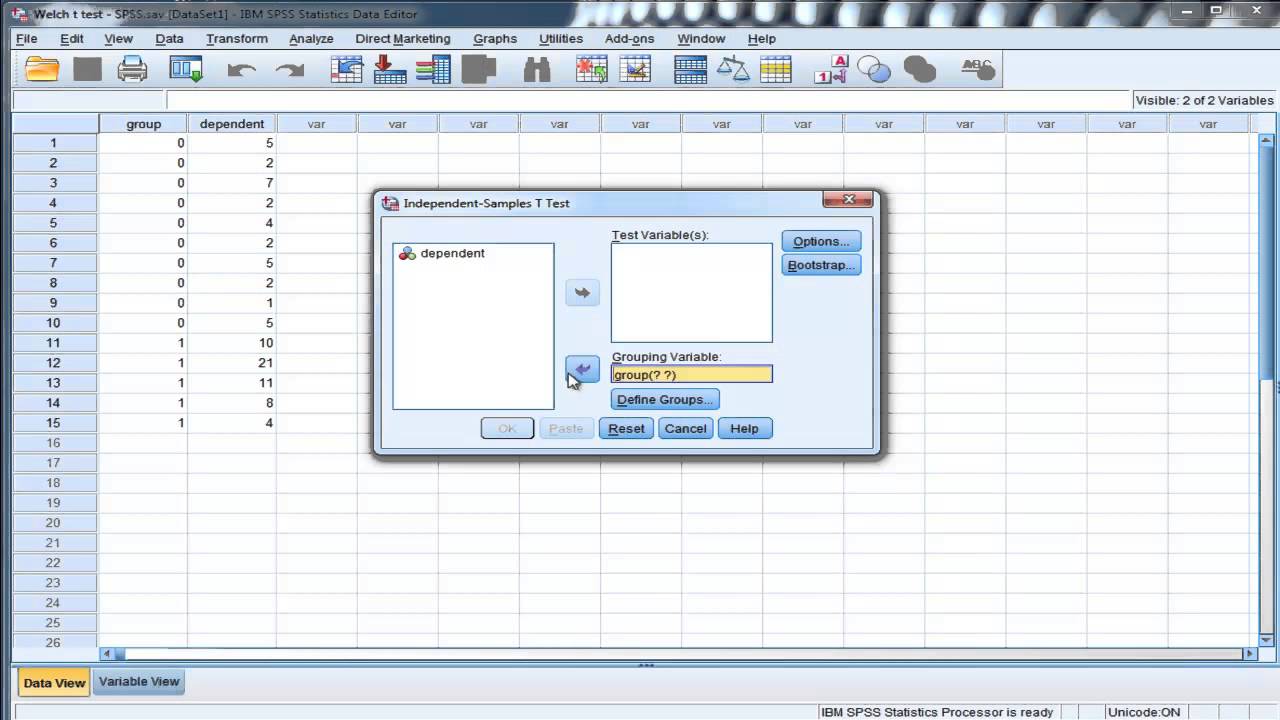Move variable to Test Variable(s) arrow
1280x720 pixels.
click(582, 293)
